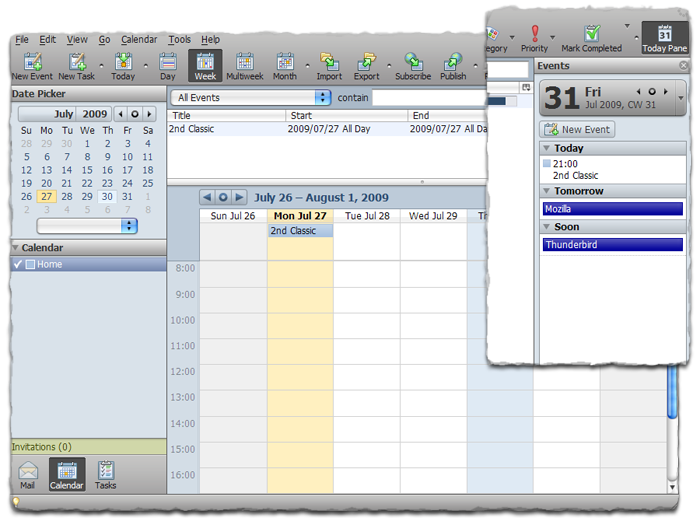Switch to Multiweek view

coord(245,66)
